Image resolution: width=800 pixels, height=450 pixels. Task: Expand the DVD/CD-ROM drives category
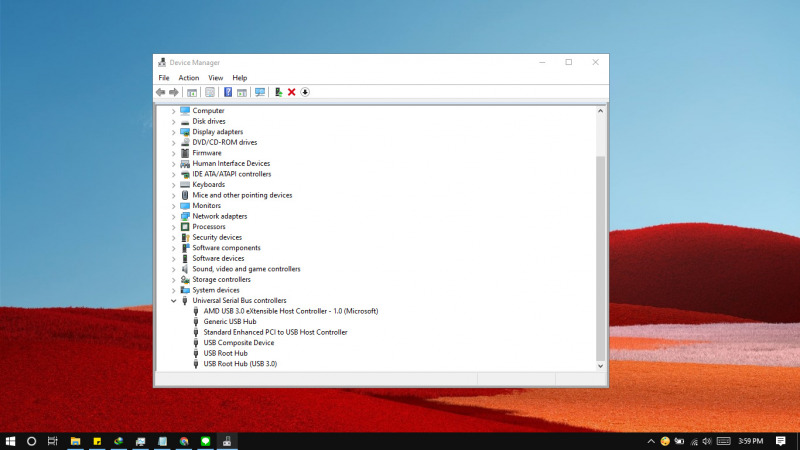tap(173, 142)
